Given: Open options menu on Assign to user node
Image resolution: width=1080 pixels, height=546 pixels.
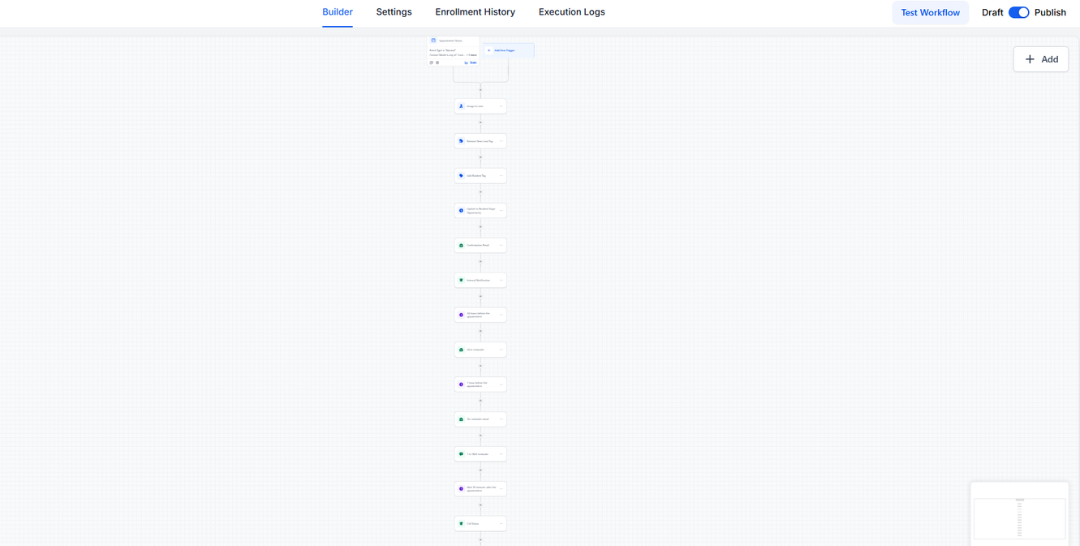Looking at the screenshot, I should pyautogui.click(x=501, y=106).
